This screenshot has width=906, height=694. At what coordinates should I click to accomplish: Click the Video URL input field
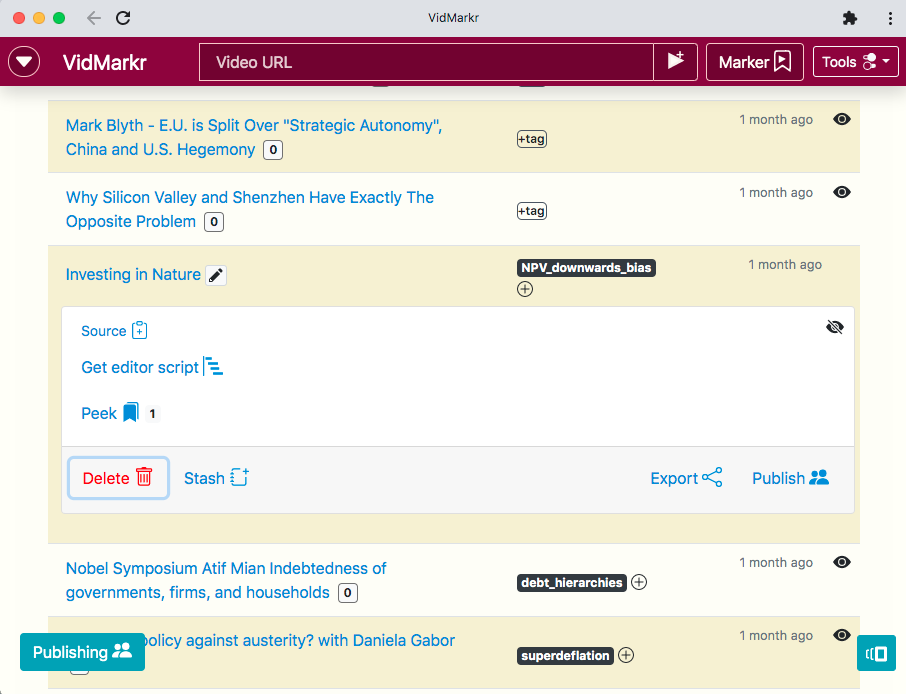[426, 62]
